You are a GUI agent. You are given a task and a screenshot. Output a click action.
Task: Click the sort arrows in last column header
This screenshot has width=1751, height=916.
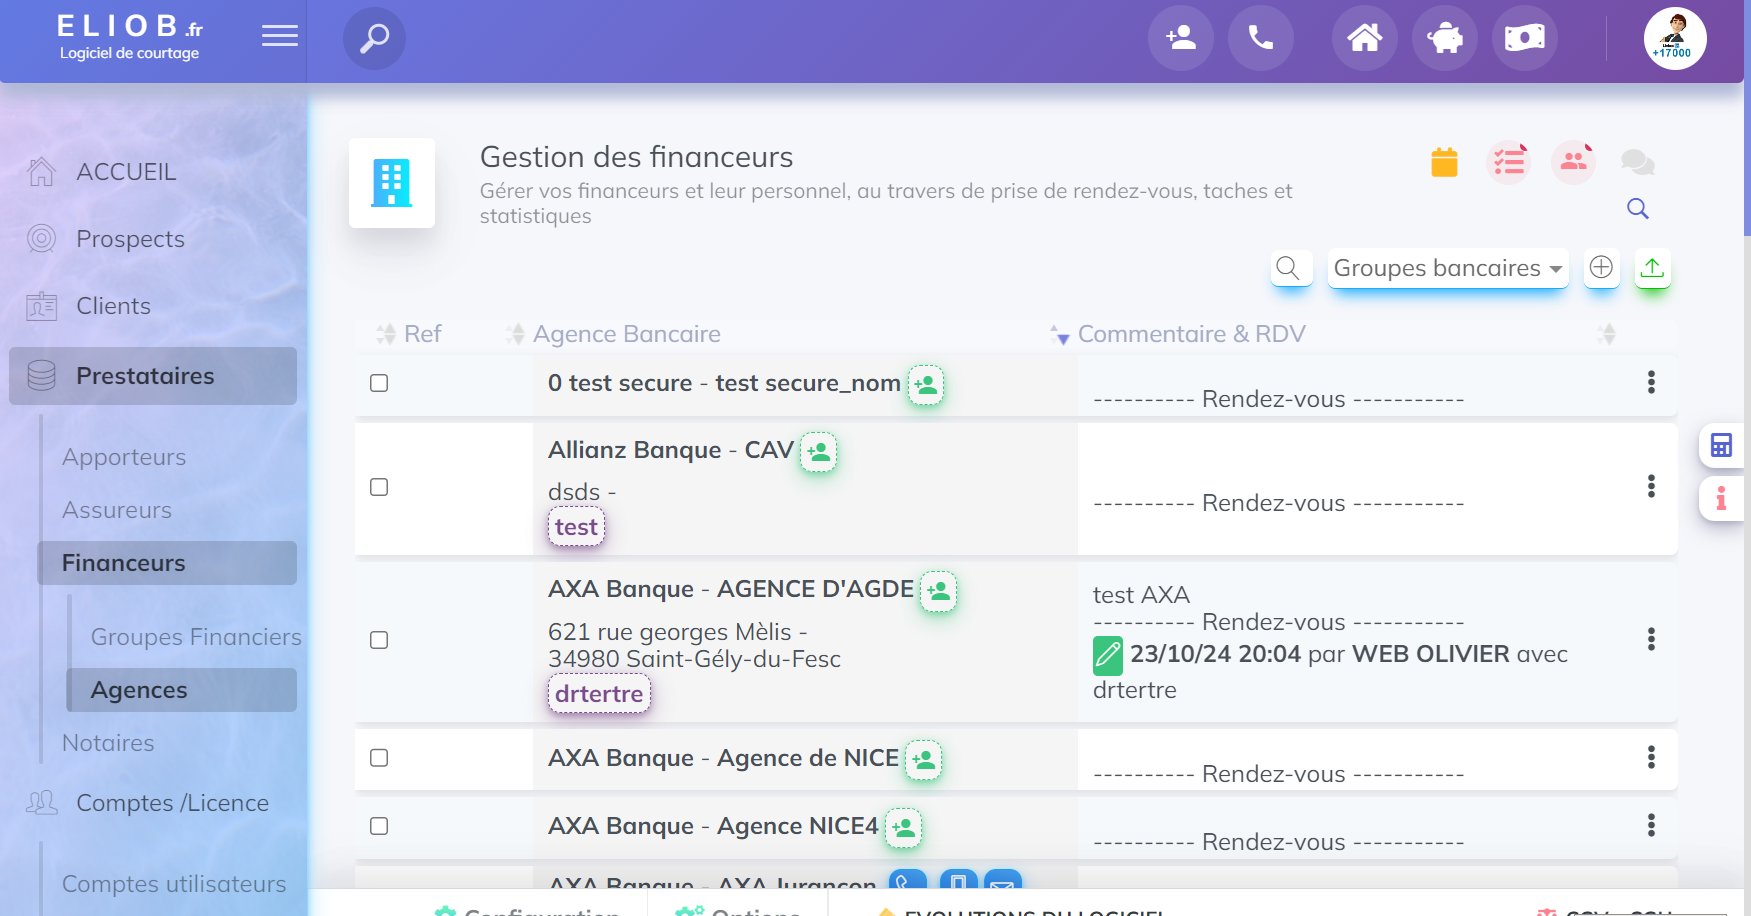pos(1607,334)
